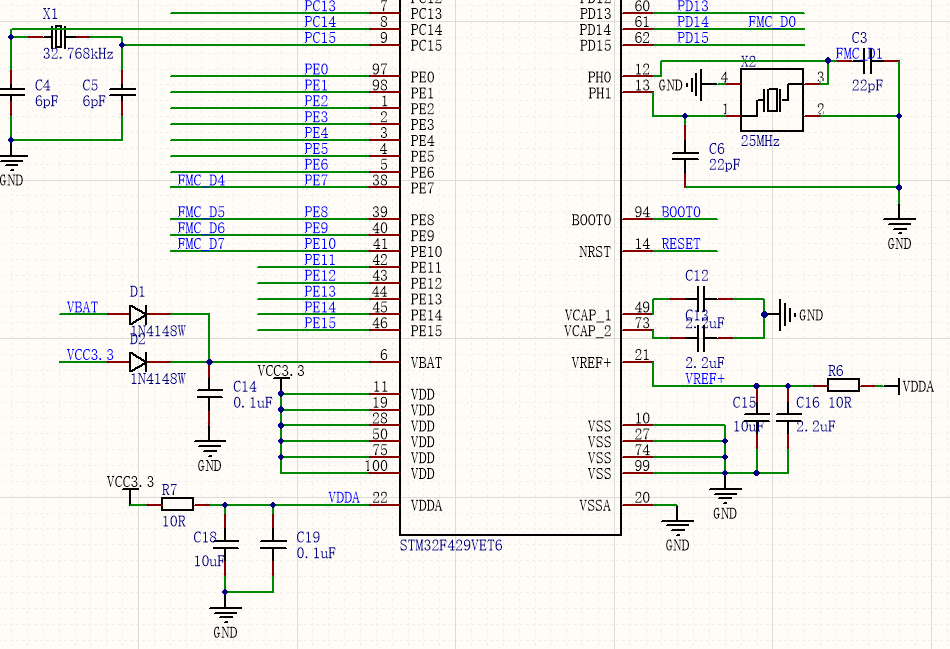This screenshot has height=649, width=950.
Task: Click the FMC_D5 net label
Action: tap(201, 212)
